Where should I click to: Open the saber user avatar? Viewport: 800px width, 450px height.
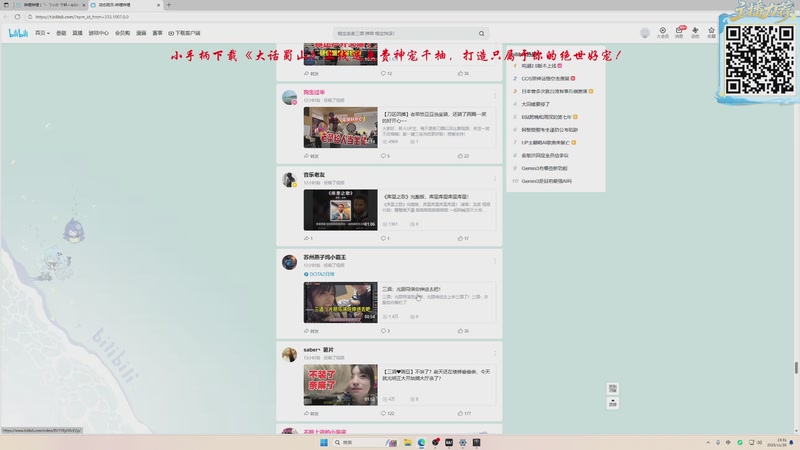coord(289,355)
